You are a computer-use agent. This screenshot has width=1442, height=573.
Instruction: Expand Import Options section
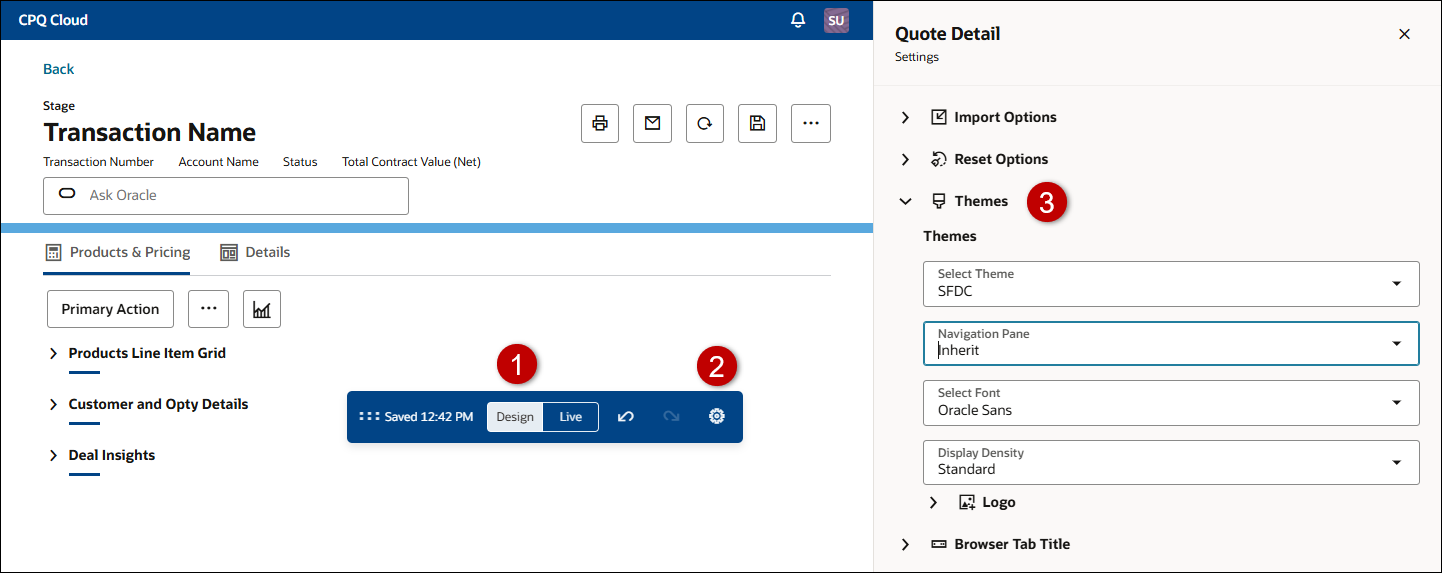pyautogui.click(x=905, y=117)
